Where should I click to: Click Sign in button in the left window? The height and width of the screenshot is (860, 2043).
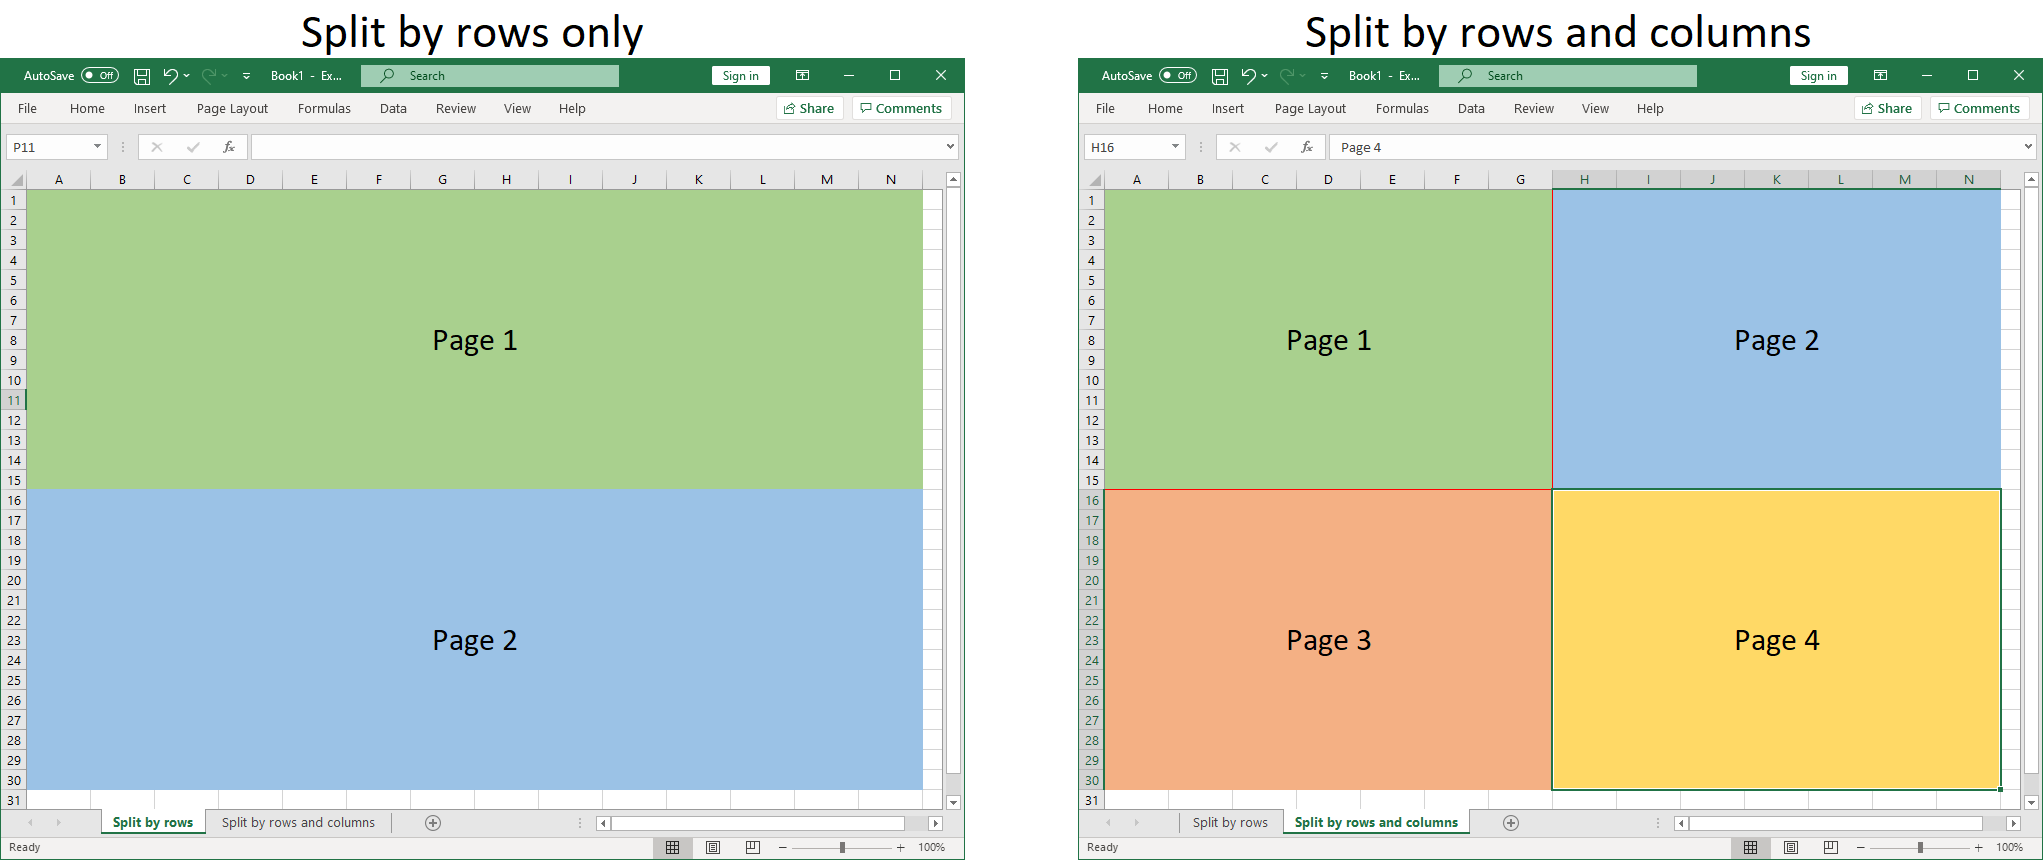(x=740, y=76)
